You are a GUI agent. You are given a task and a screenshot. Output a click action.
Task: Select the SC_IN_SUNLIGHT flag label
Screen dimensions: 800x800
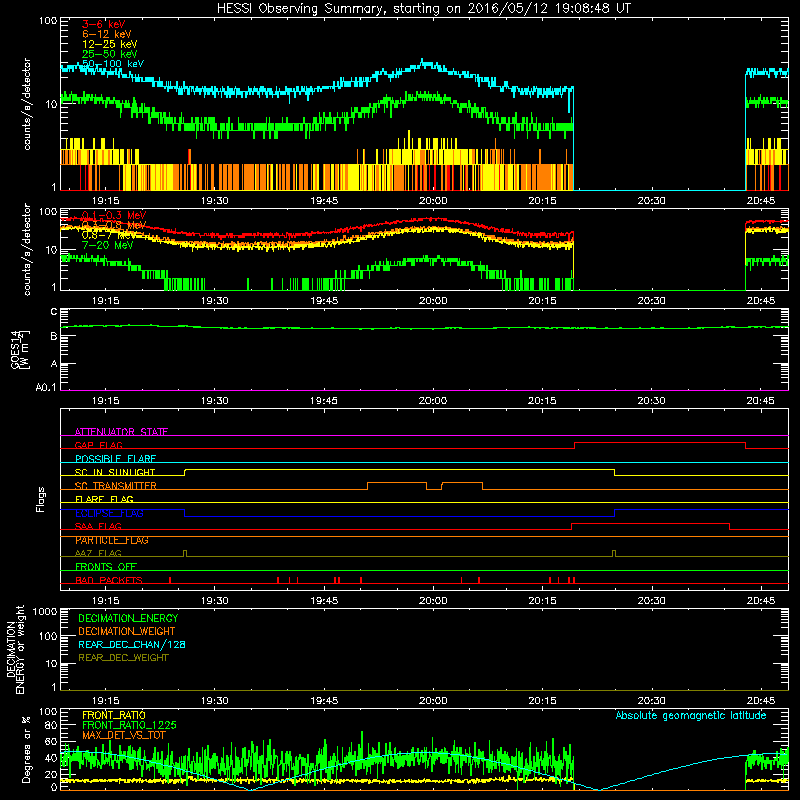point(115,472)
